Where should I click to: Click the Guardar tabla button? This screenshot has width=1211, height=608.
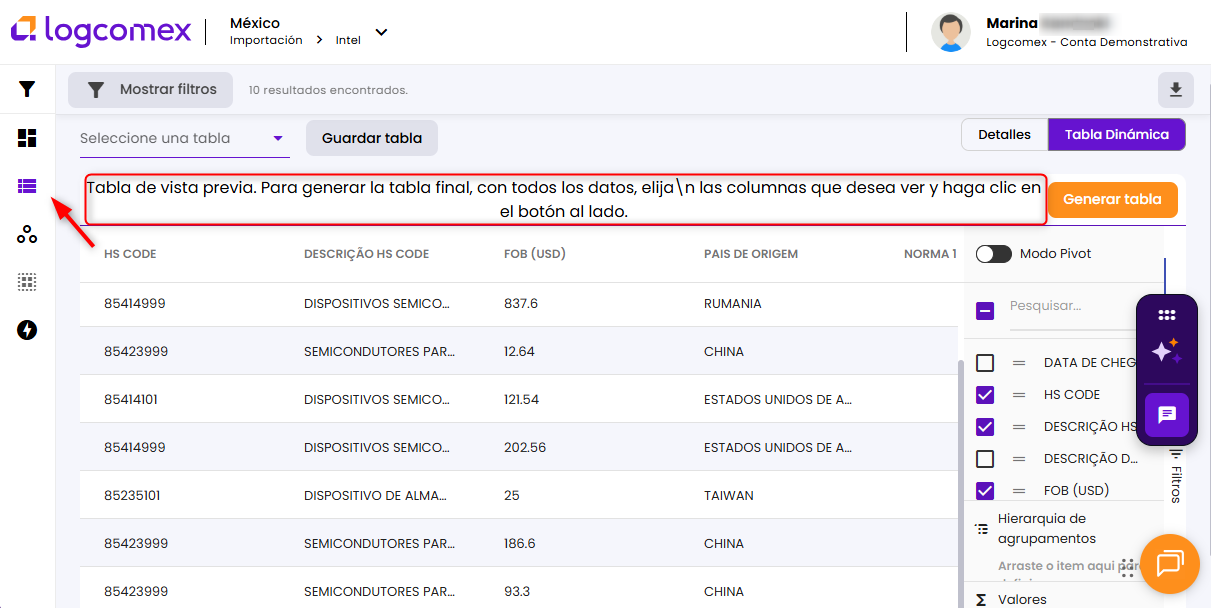point(372,139)
